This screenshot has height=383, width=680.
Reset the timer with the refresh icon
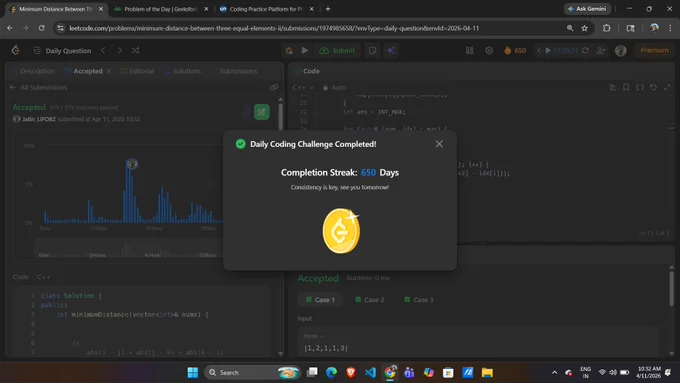point(585,51)
